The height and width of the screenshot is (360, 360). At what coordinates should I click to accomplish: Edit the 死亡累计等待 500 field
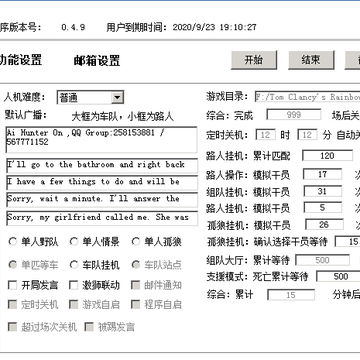(x=338, y=276)
